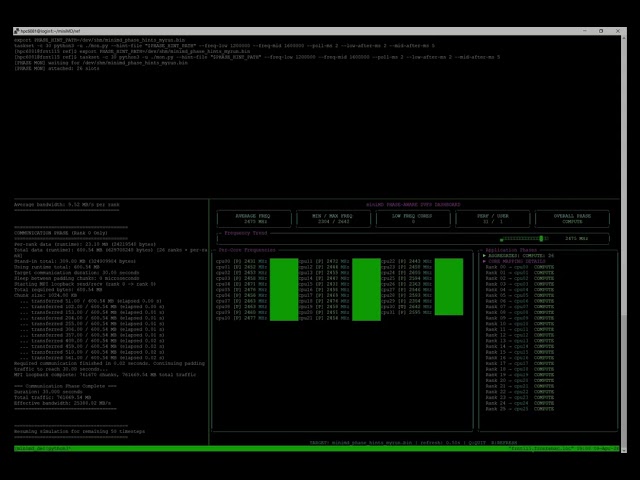The image size is (640, 480).
Task: Select the Rank 19 mapping row
Action: click(x=519, y=375)
